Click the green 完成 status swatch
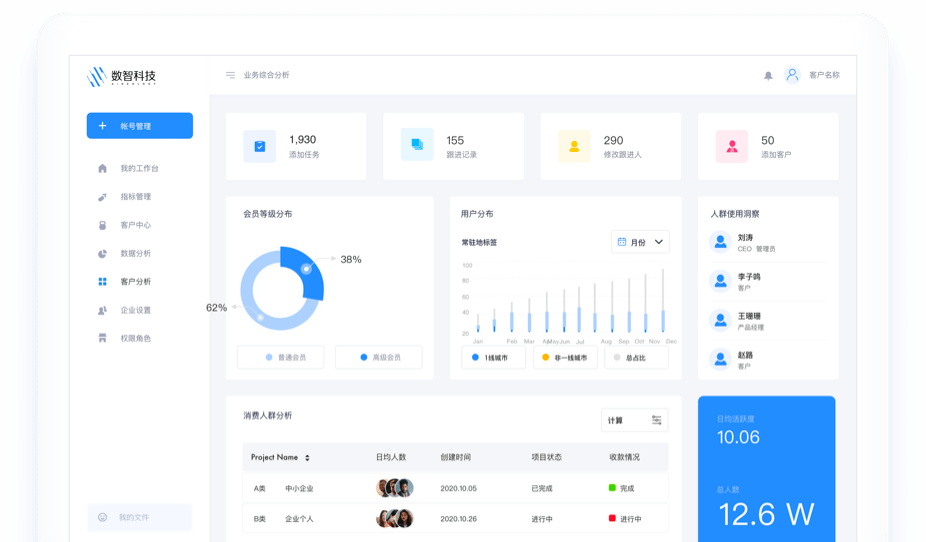926x542 pixels. tap(612, 488)
